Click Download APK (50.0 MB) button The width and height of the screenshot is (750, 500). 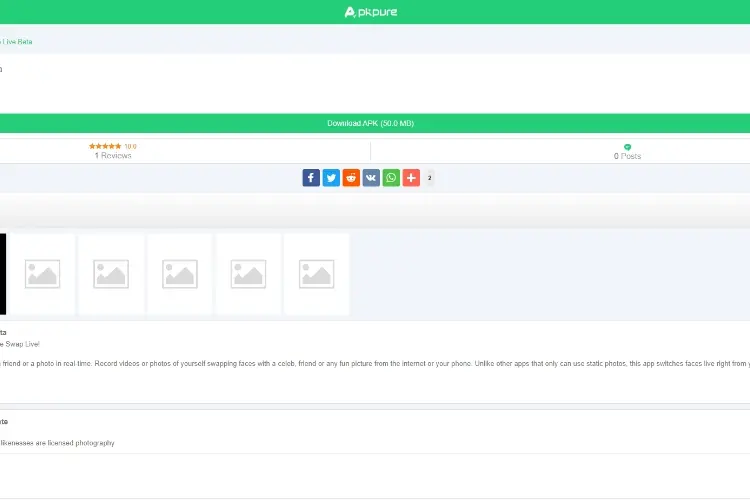click(370, 123)
